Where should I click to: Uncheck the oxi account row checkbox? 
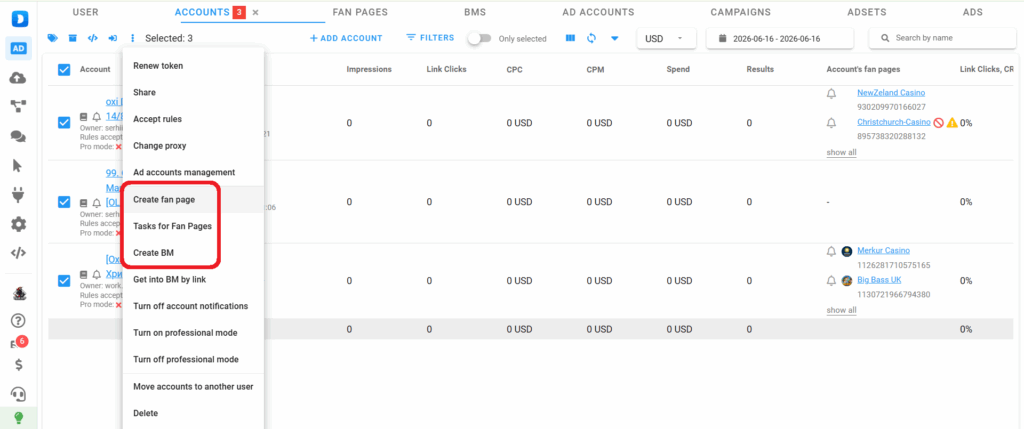(64, 122)
